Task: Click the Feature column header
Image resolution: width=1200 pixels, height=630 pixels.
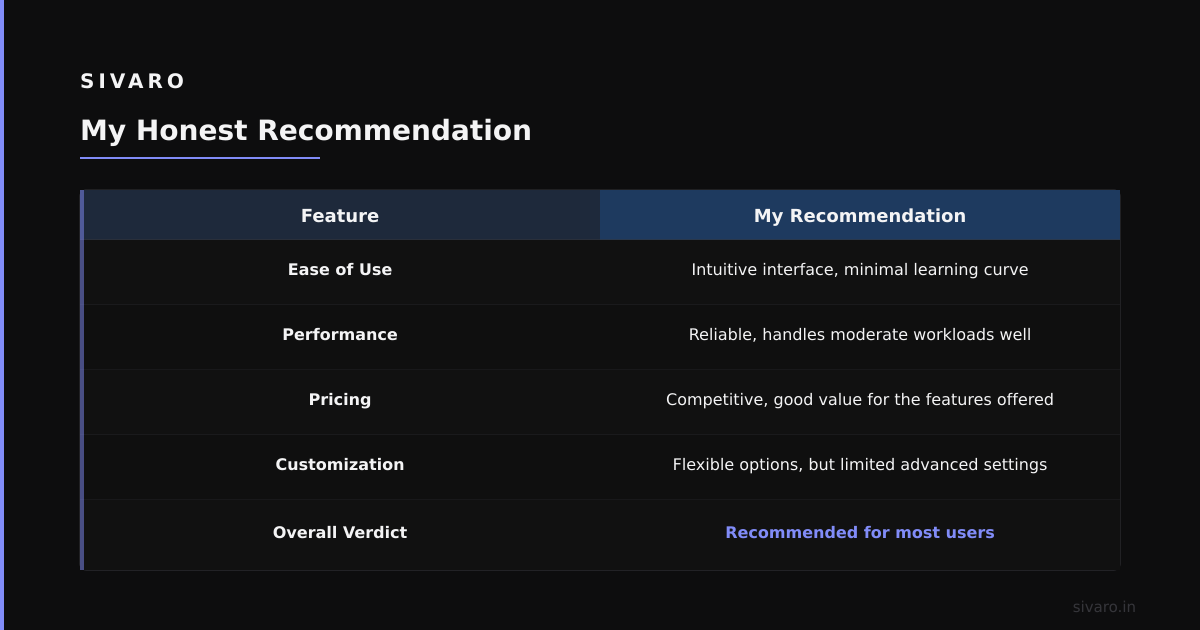Action: point(340,215)
